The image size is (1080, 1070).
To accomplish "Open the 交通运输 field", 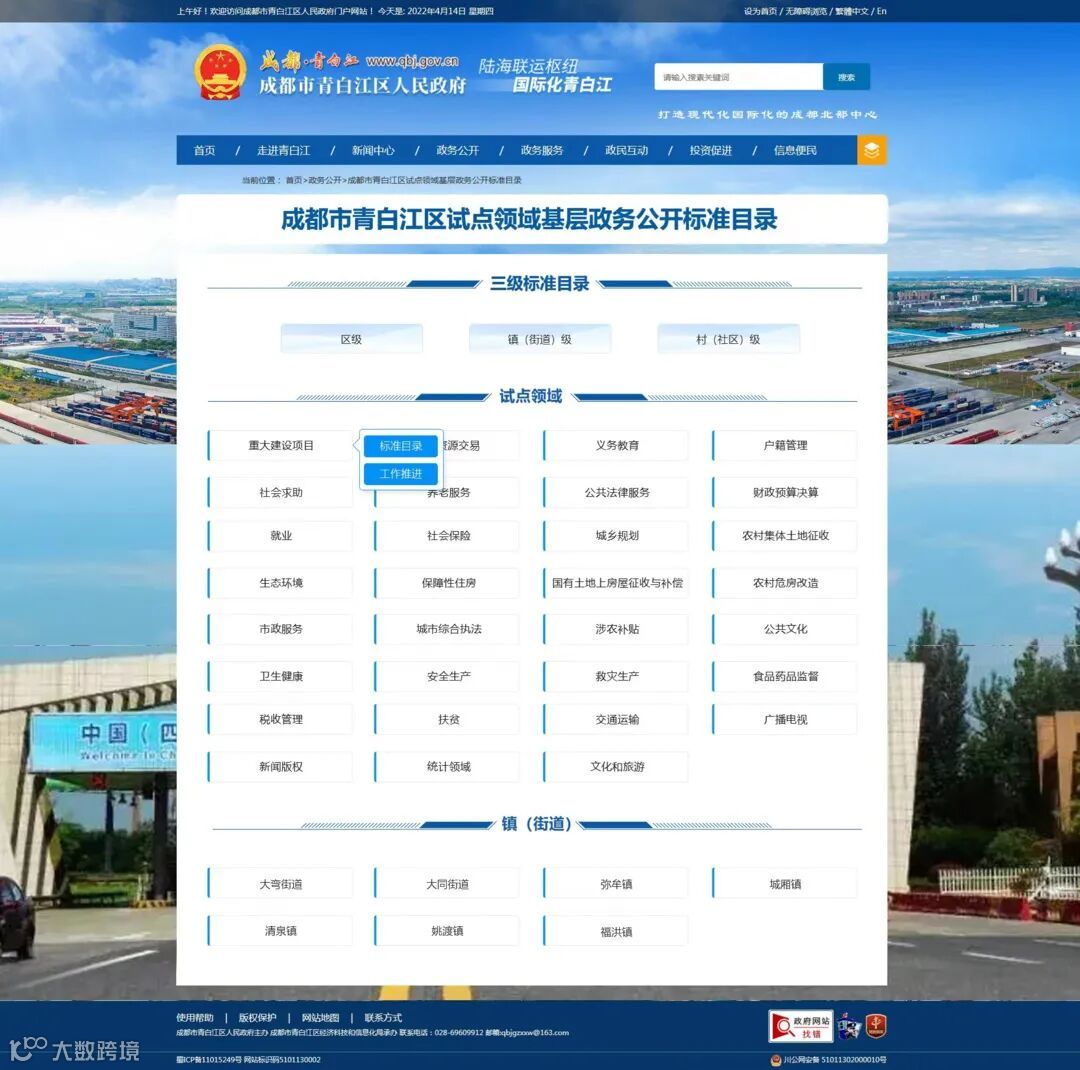I will (616, 719).
